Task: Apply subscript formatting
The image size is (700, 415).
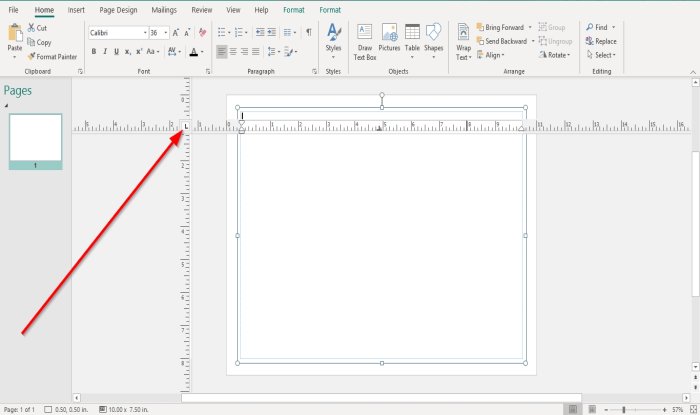Action: 127,52
